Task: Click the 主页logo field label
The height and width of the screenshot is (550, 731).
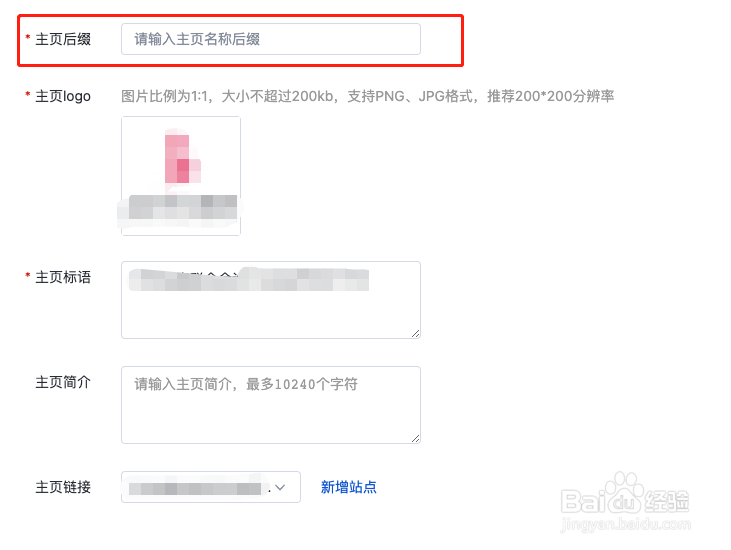Action: [x=63, y=96]
